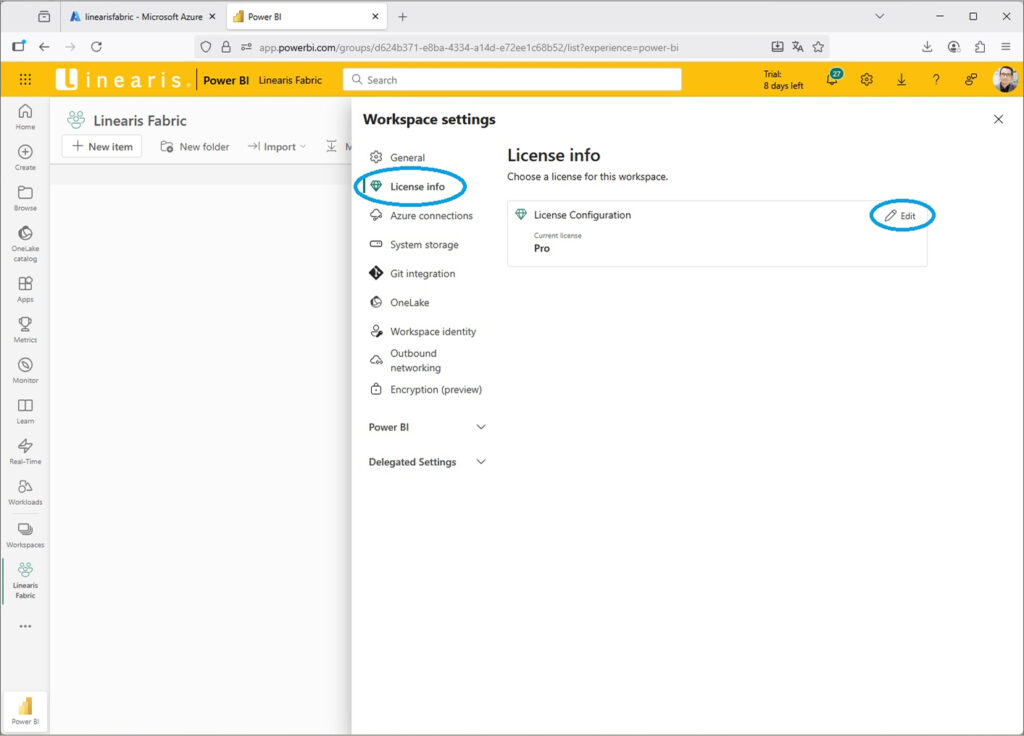The width and height of the screenshot is (1024, 736).
Task: Click the Power BI header link
Action: [226, 80]
